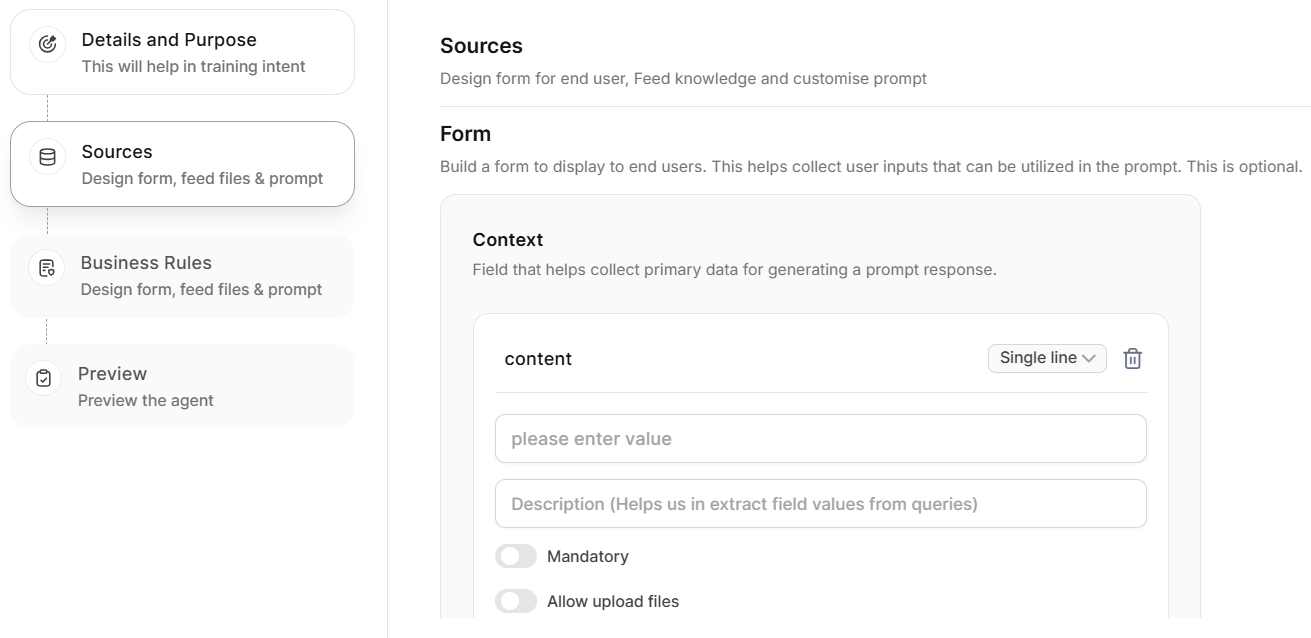Click the Sources step icon in the sidebar
This screenshot has height=638, width=1311.
coord(46,155)
